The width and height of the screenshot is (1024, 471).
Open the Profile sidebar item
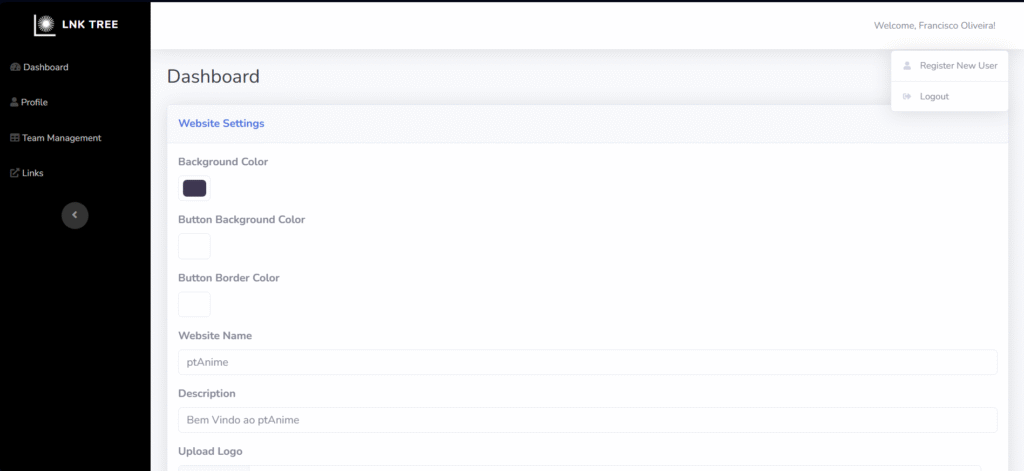29,103
